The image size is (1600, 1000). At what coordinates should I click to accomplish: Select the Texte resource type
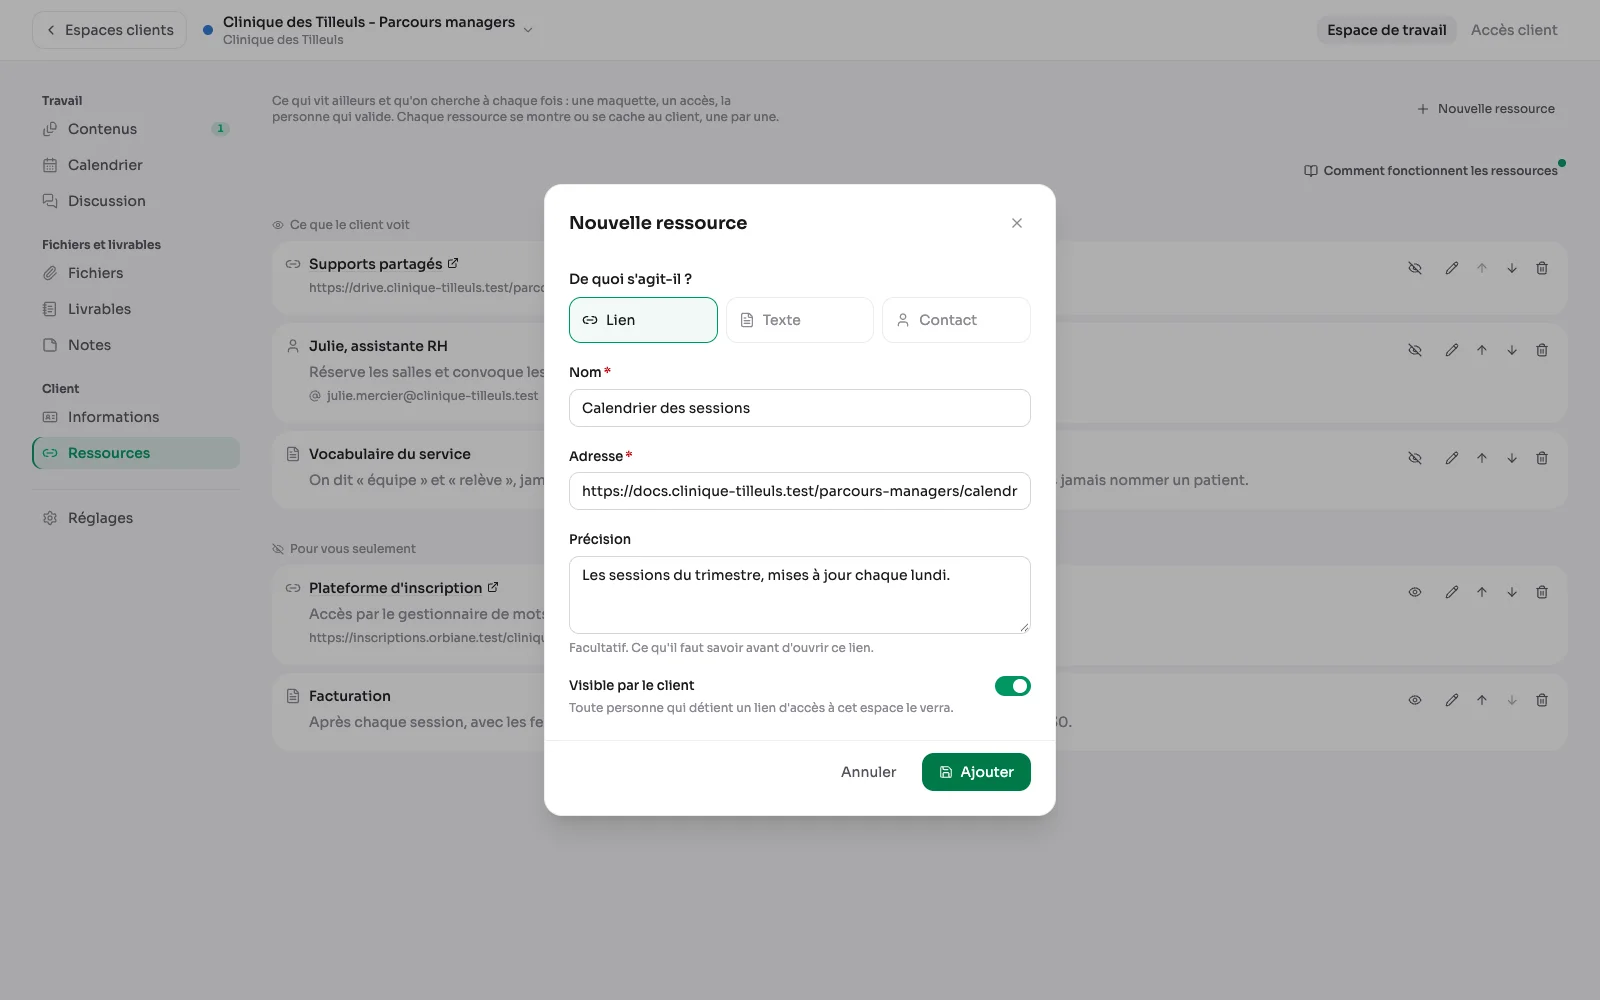pos(800,320)
